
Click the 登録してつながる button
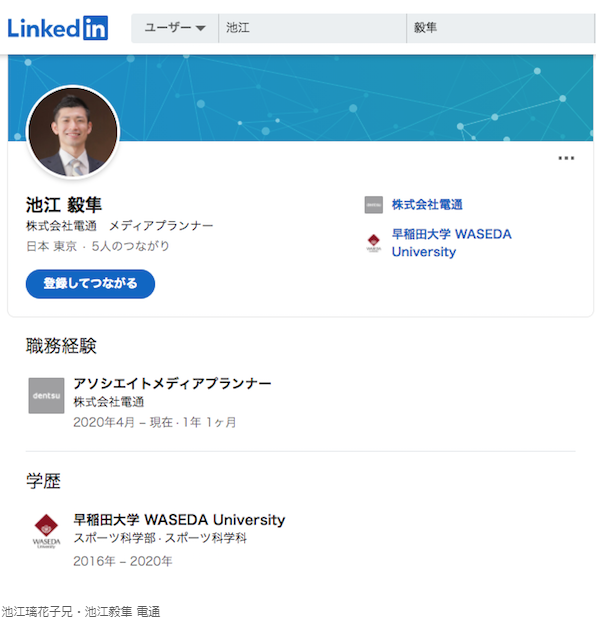pos(90,284)
